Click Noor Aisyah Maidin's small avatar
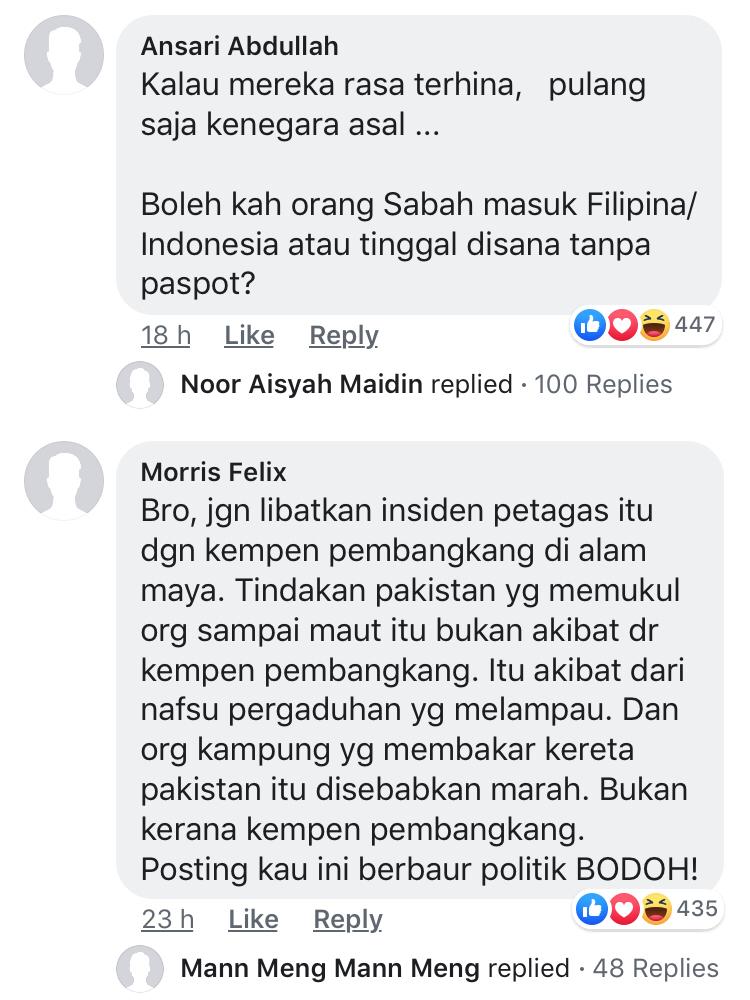This screenshot has width=750, height=1000. pyautogui.click(x=140, y=385)
